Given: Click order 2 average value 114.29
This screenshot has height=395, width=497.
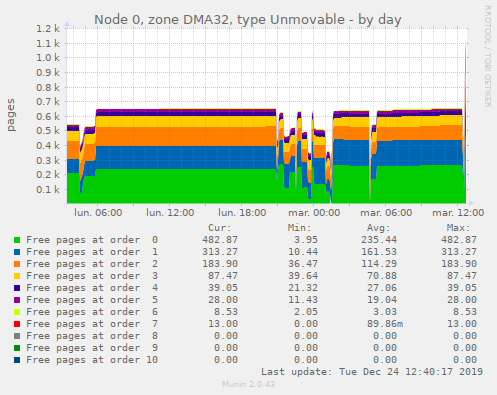Looking at the screenshot, I should 379,264.
